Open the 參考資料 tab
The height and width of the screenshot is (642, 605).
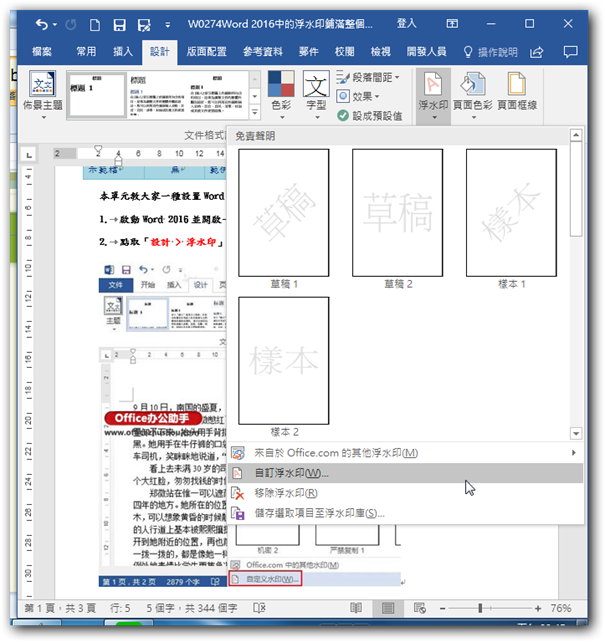pyautogui.click(x=262, y=52)
